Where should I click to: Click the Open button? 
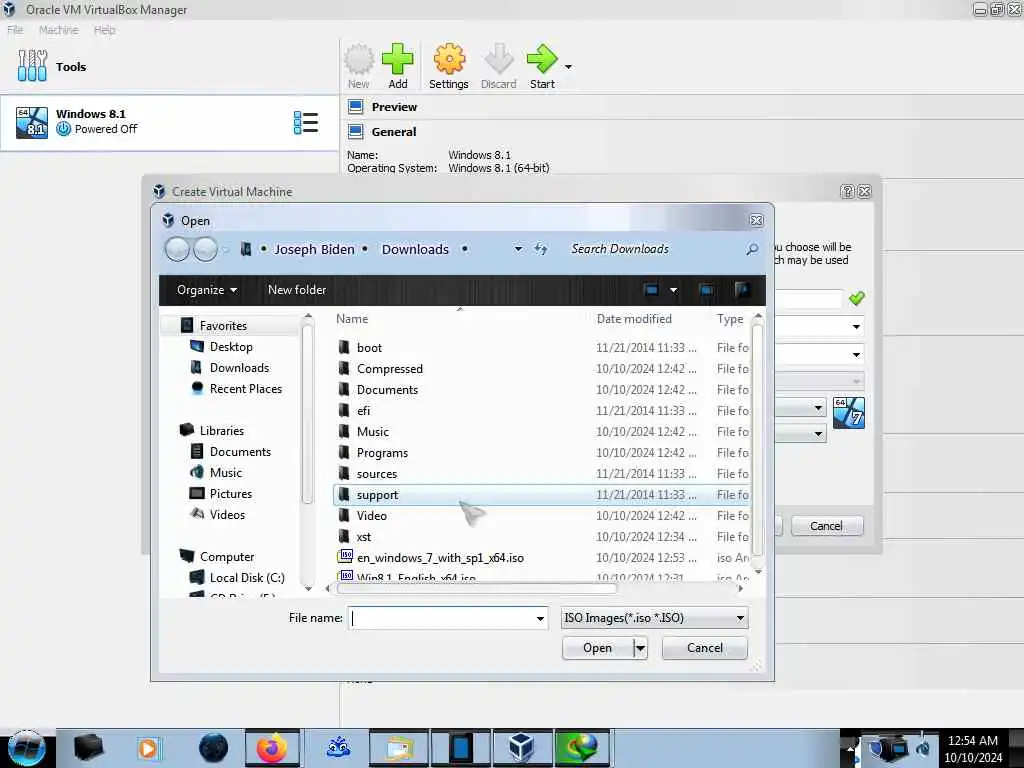tap(597, 648)
